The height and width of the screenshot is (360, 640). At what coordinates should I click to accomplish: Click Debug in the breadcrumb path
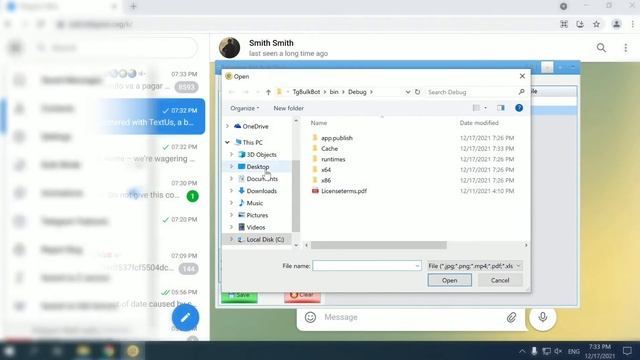pyautogui.click(x=357, y=92)
